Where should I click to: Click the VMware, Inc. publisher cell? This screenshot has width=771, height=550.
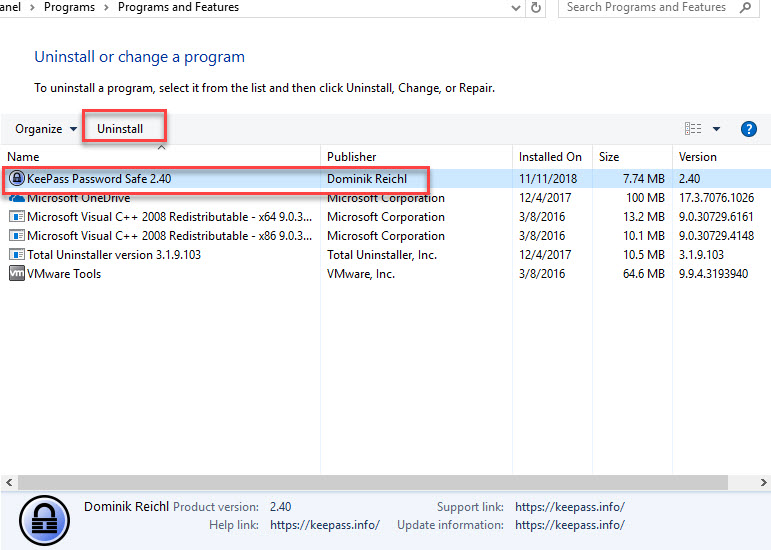(361, 274)
